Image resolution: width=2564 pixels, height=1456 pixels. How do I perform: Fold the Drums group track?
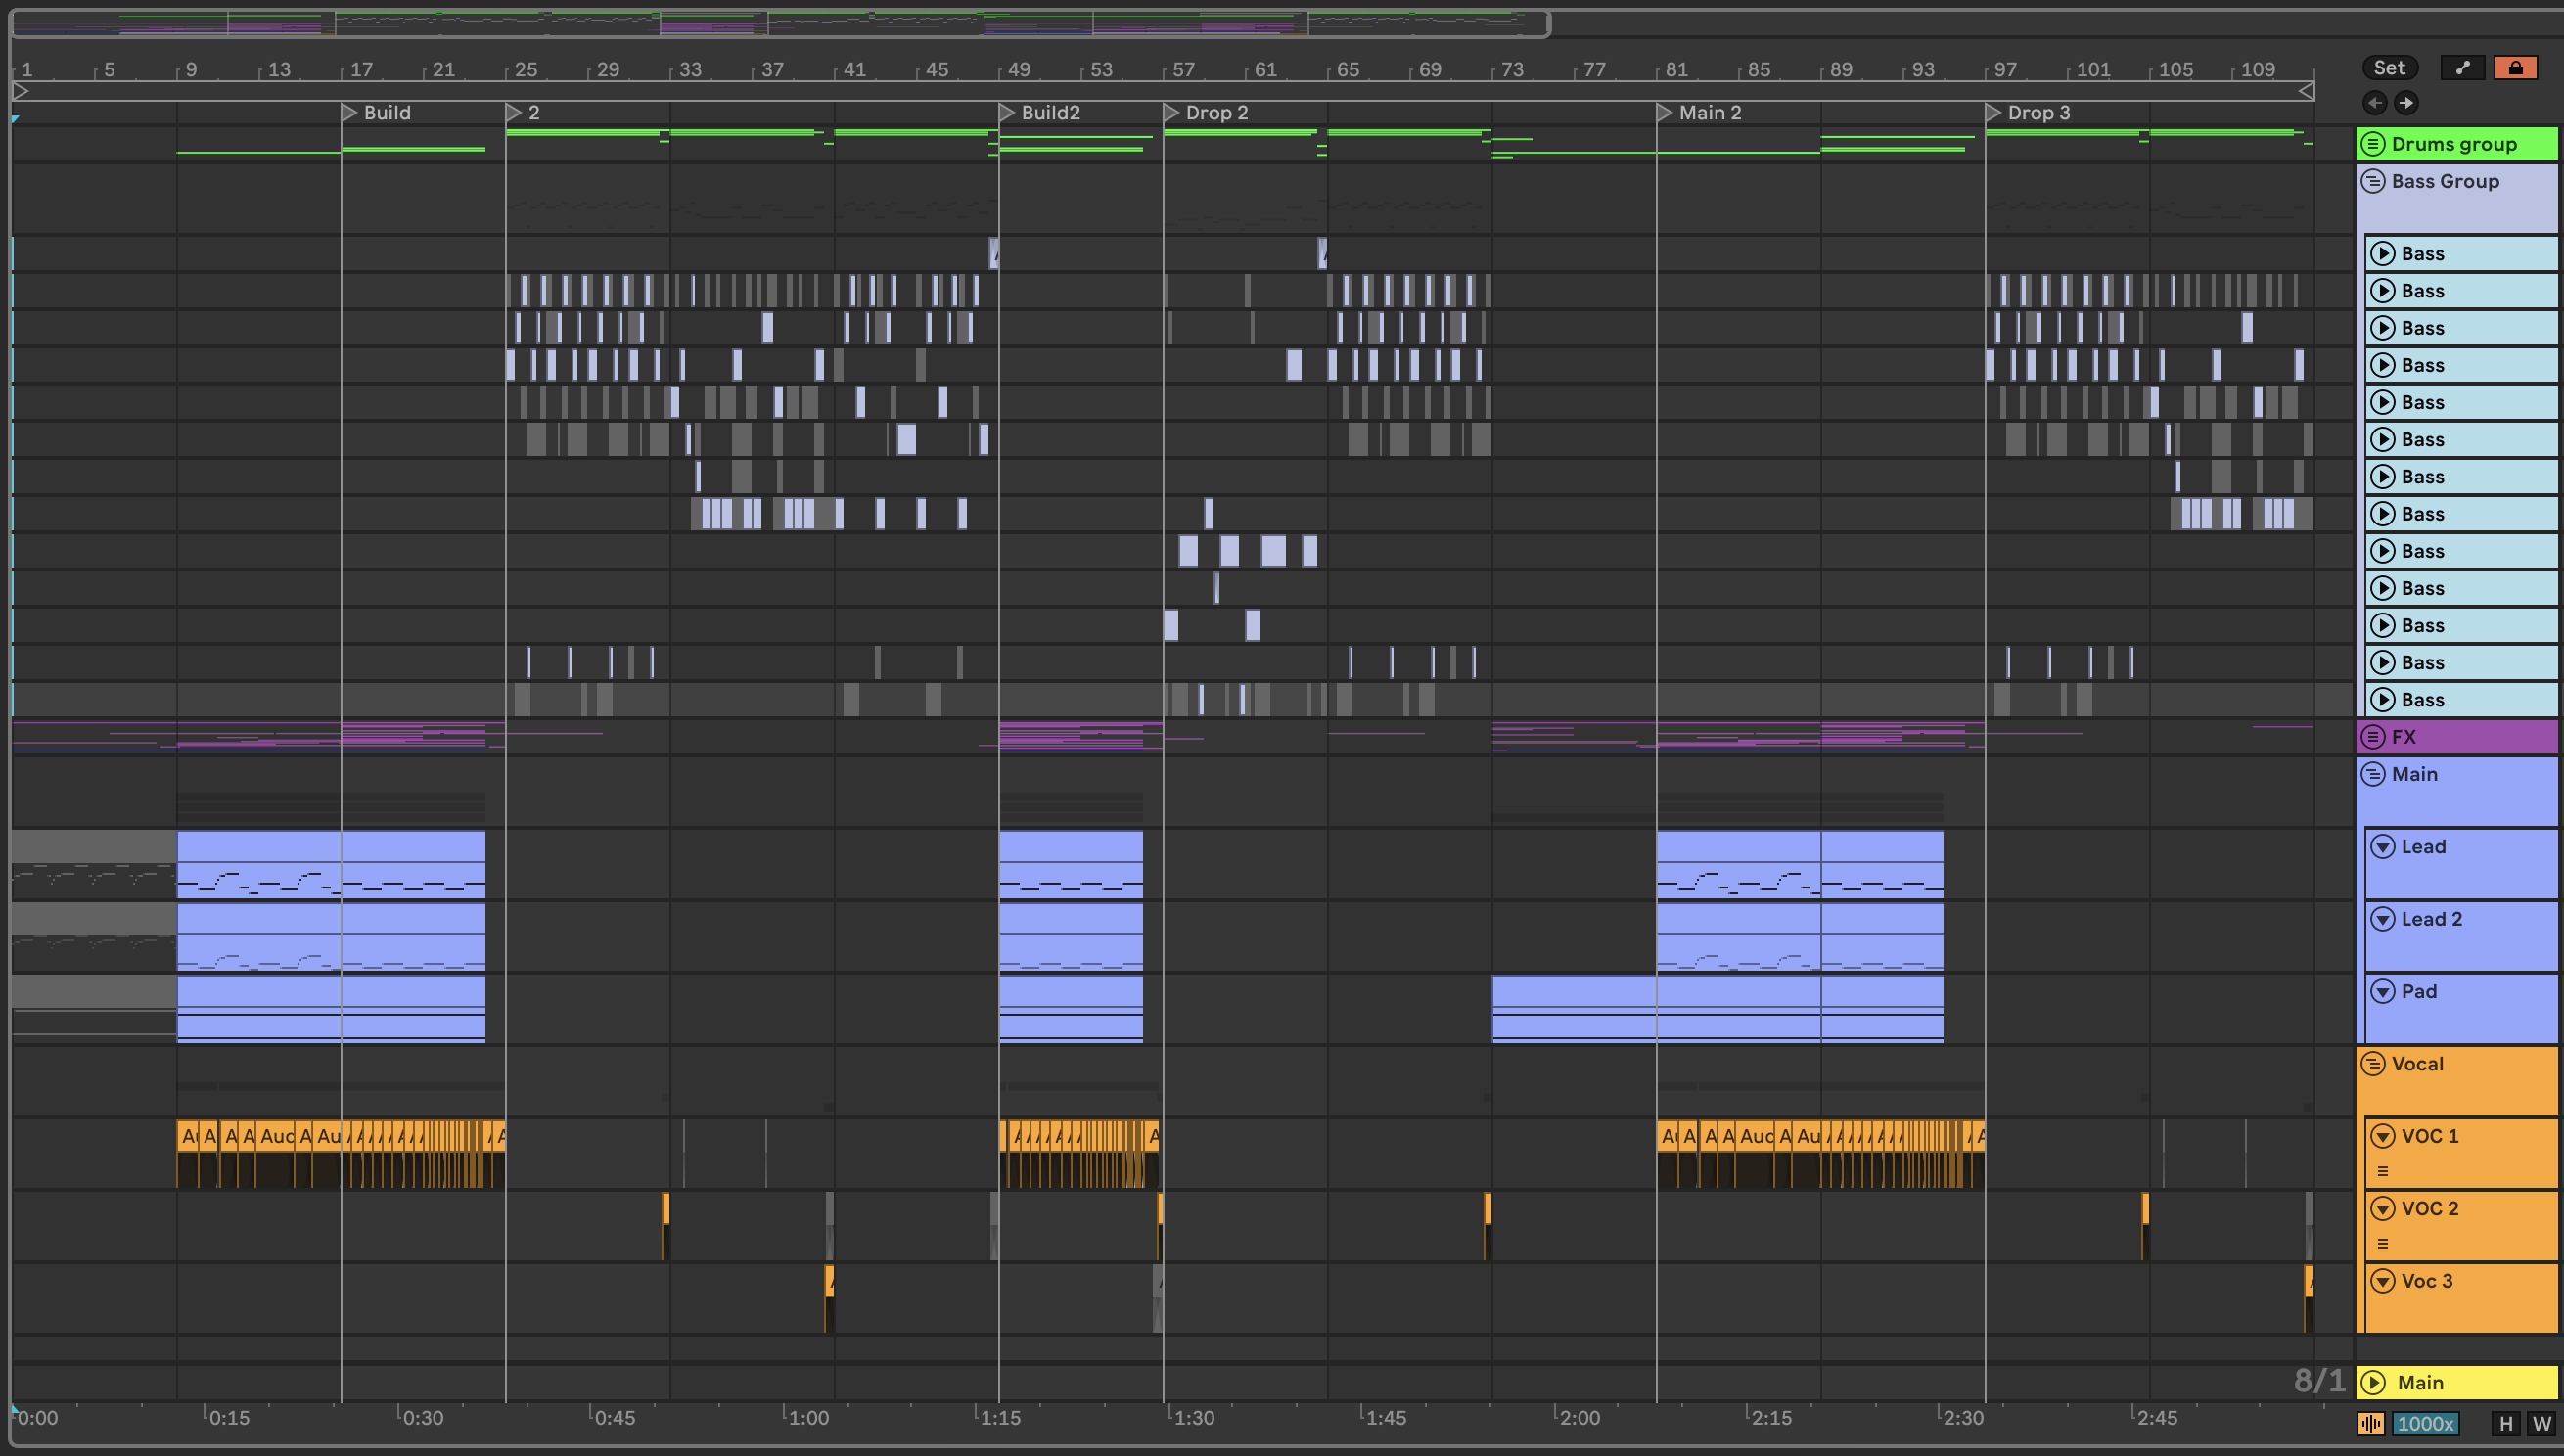click(x=2373, y=144)
